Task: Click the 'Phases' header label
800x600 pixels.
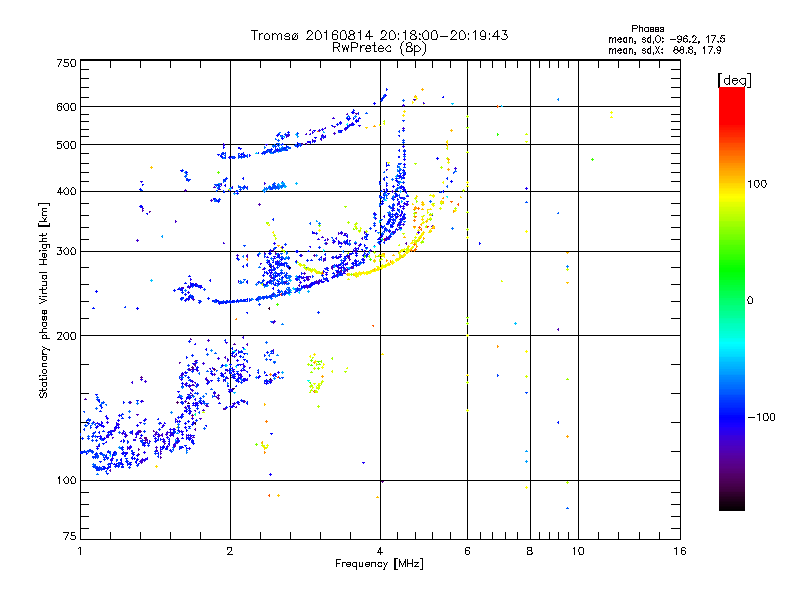Action: tap(647, 29)
